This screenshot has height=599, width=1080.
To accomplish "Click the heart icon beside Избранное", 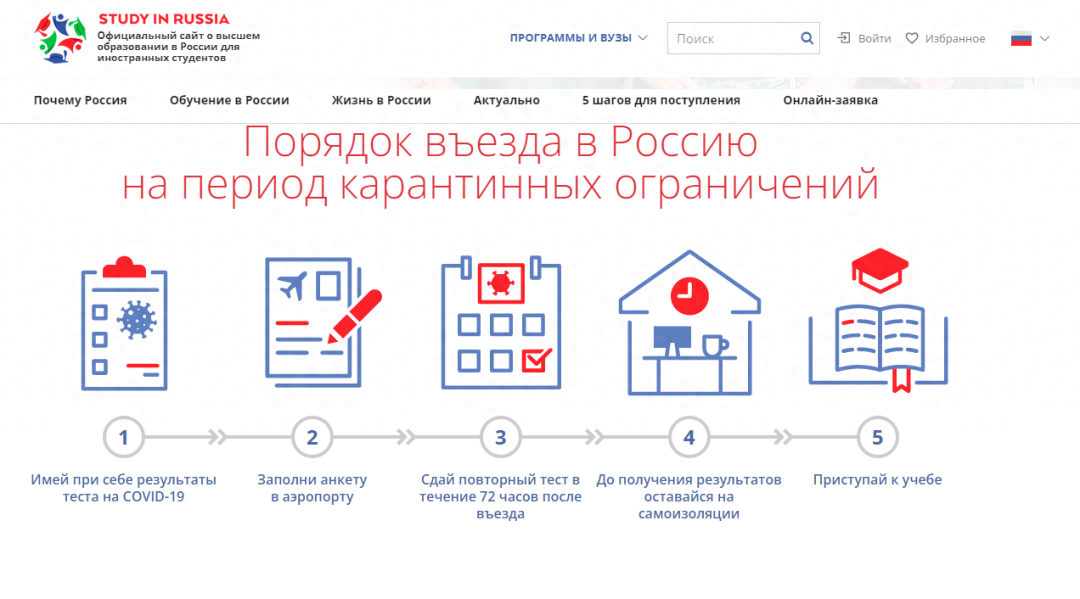I will pos(912,39).
